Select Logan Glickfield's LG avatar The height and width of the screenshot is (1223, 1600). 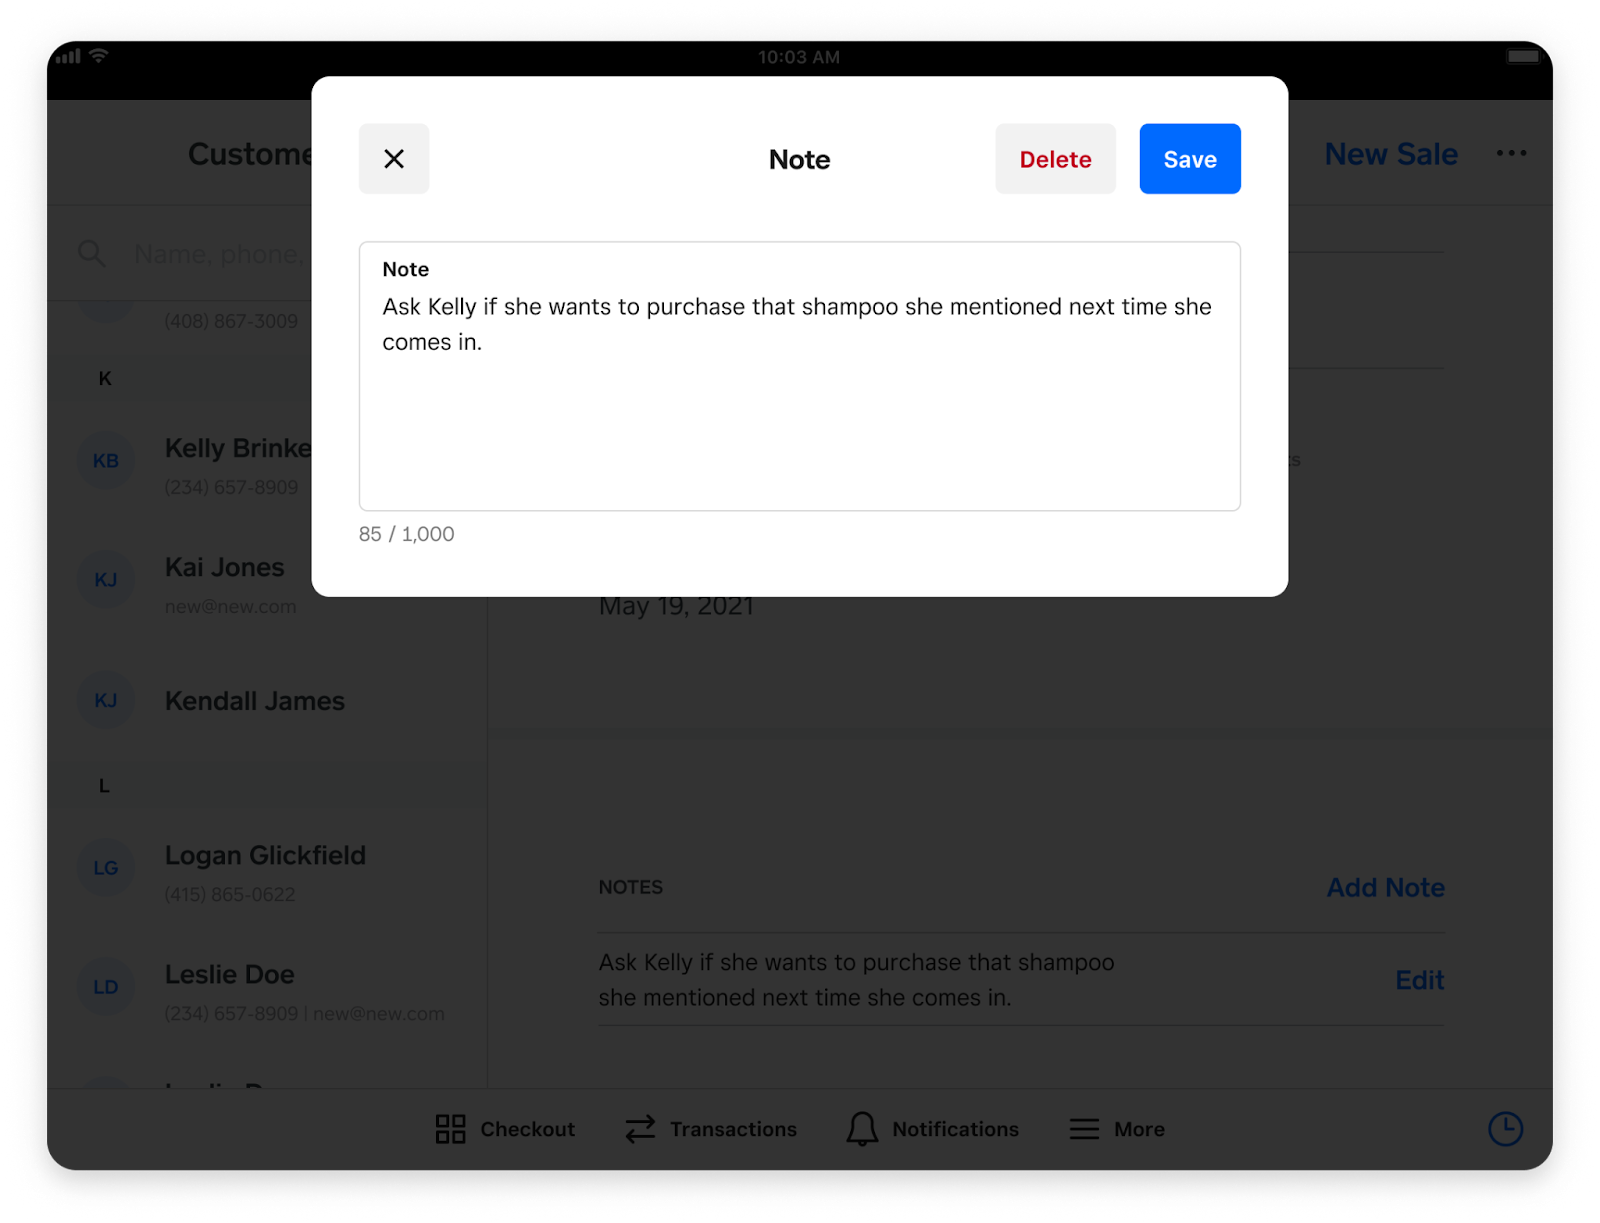coord(106,868)
